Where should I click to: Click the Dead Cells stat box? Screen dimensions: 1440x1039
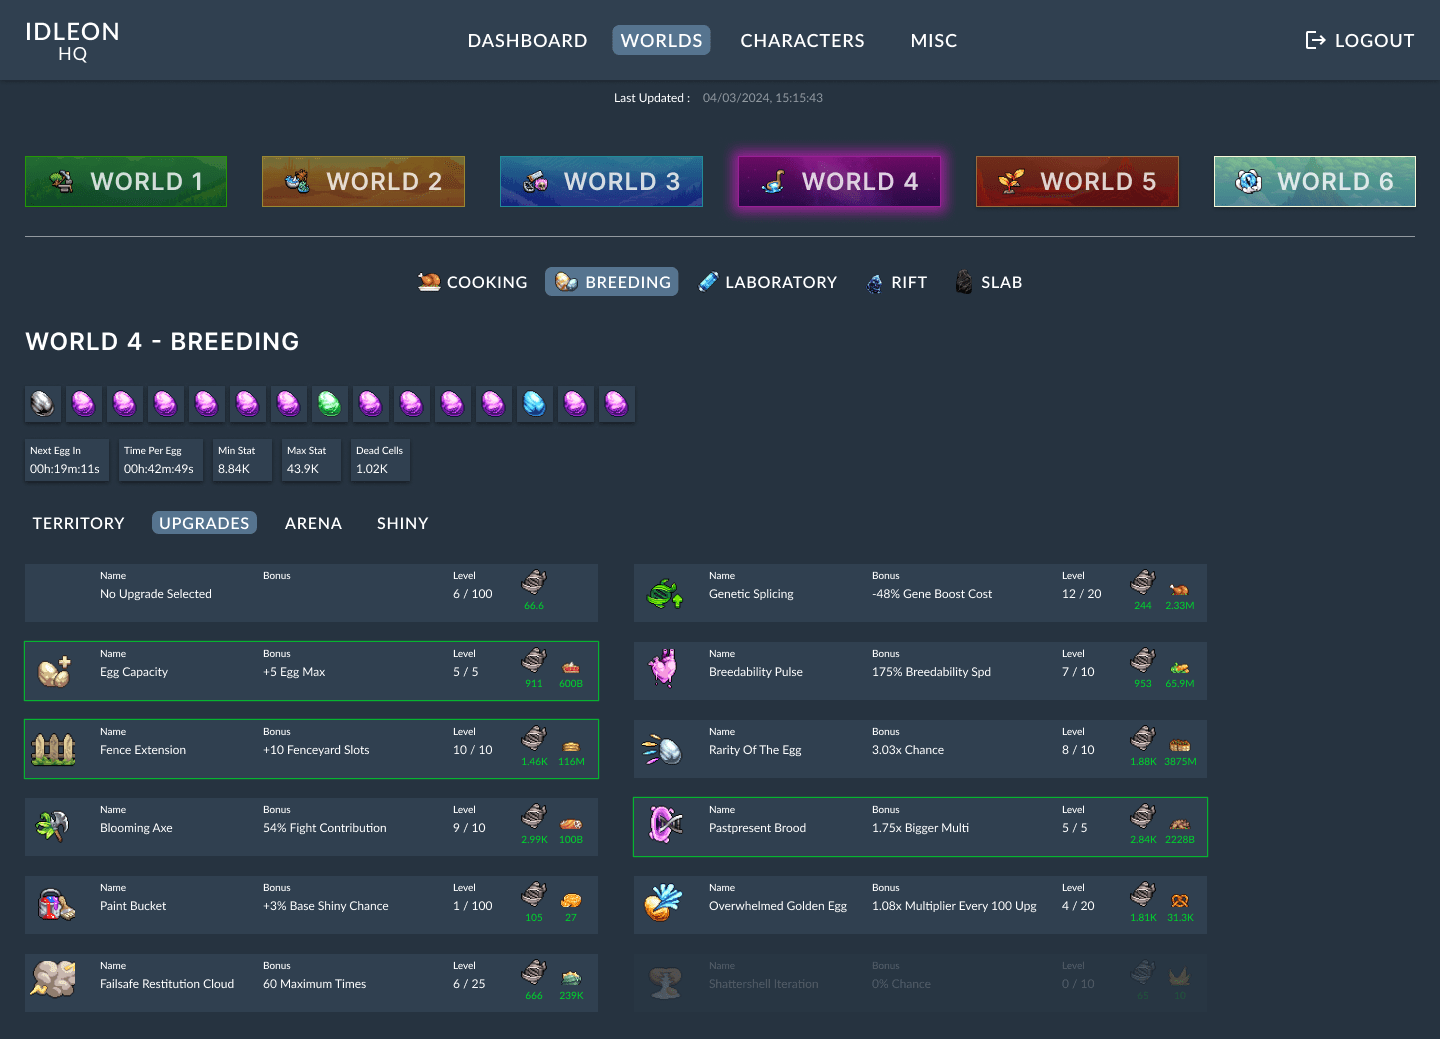[x=380, y=460]
